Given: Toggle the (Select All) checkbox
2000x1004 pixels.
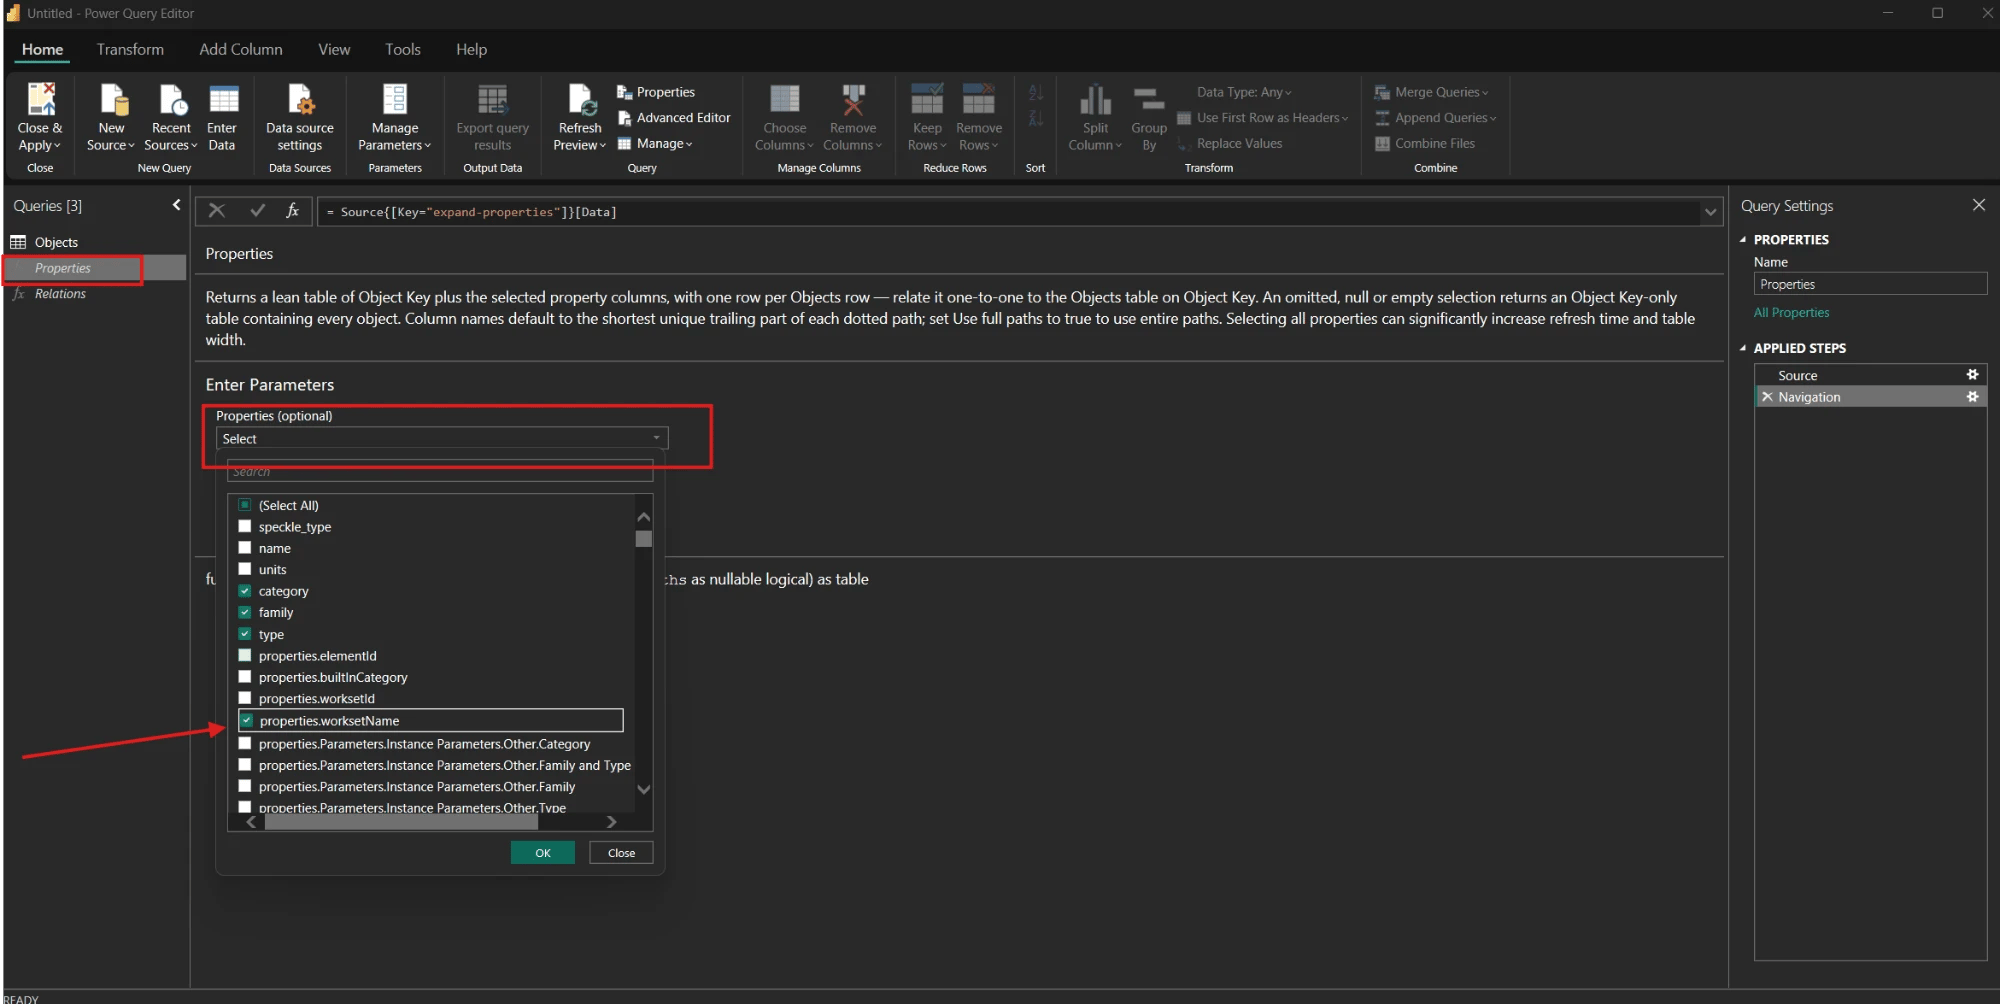Looking at the screenshot, I should [x=245, y=505].
